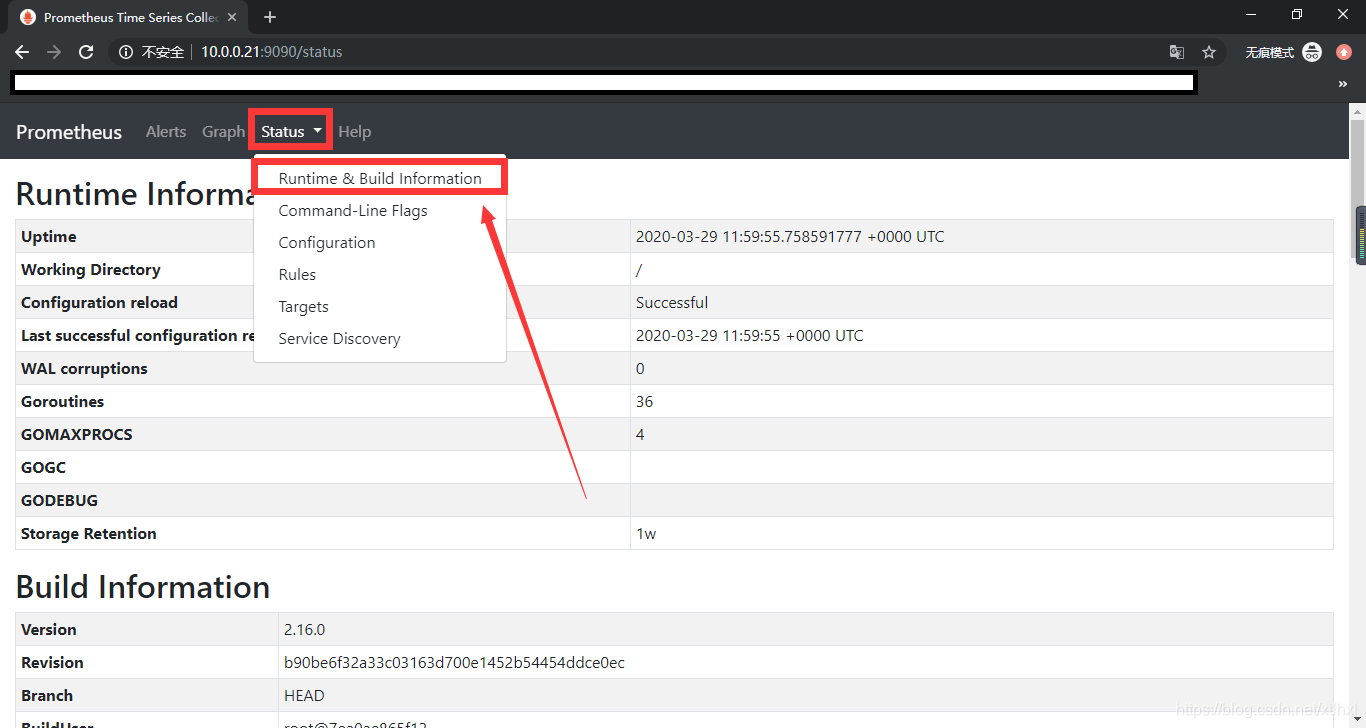Screen dimensions: 1366x728
Task: Click the insecure site info icon
Action: click(x=126, y=52)
